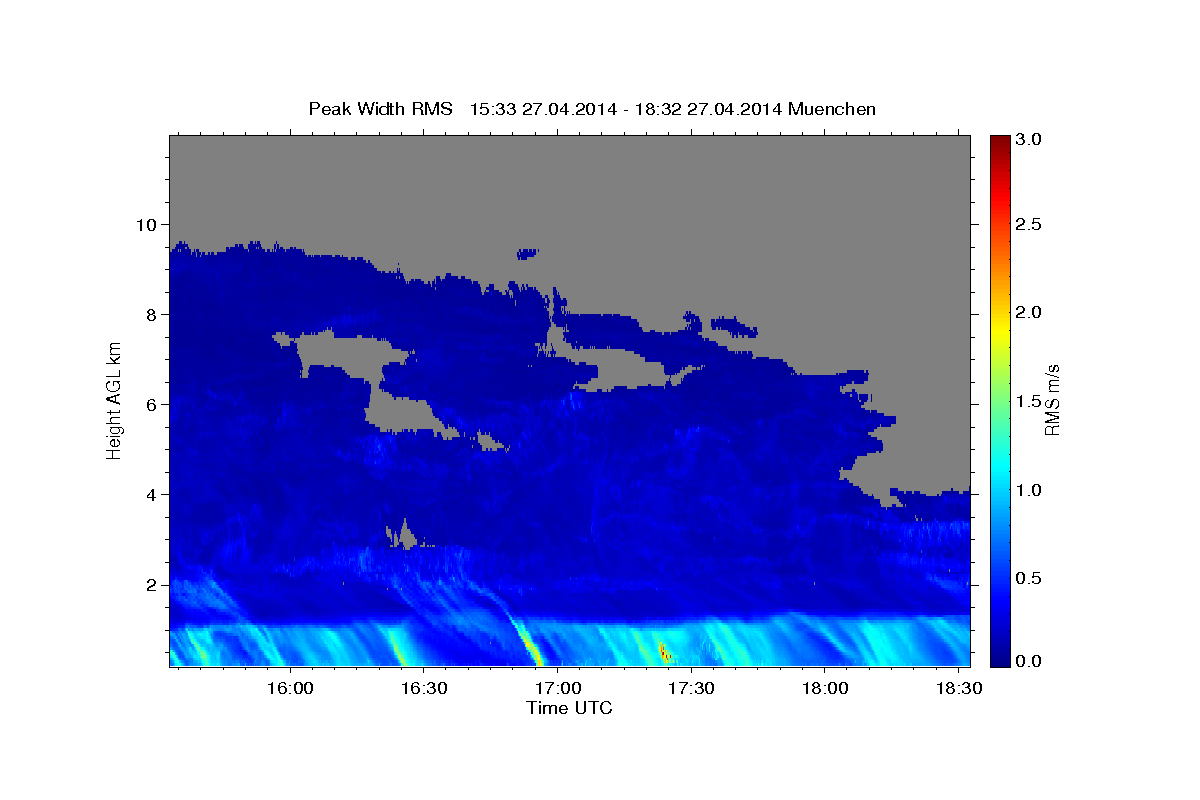Click the 'Height AGL km' axis title
Screen dimensions: 1200x800
point(114,400)
